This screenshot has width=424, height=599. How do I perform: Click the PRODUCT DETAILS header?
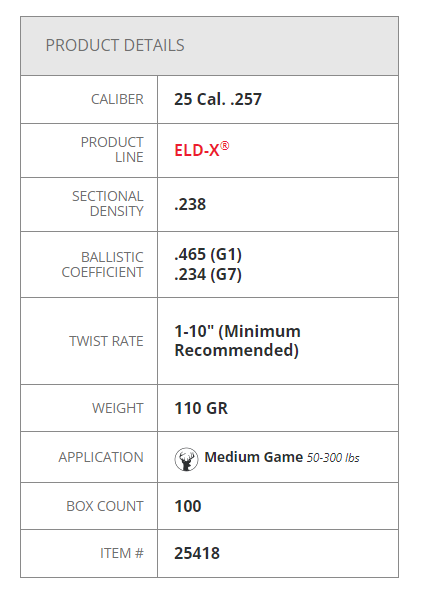click(115, 45)
